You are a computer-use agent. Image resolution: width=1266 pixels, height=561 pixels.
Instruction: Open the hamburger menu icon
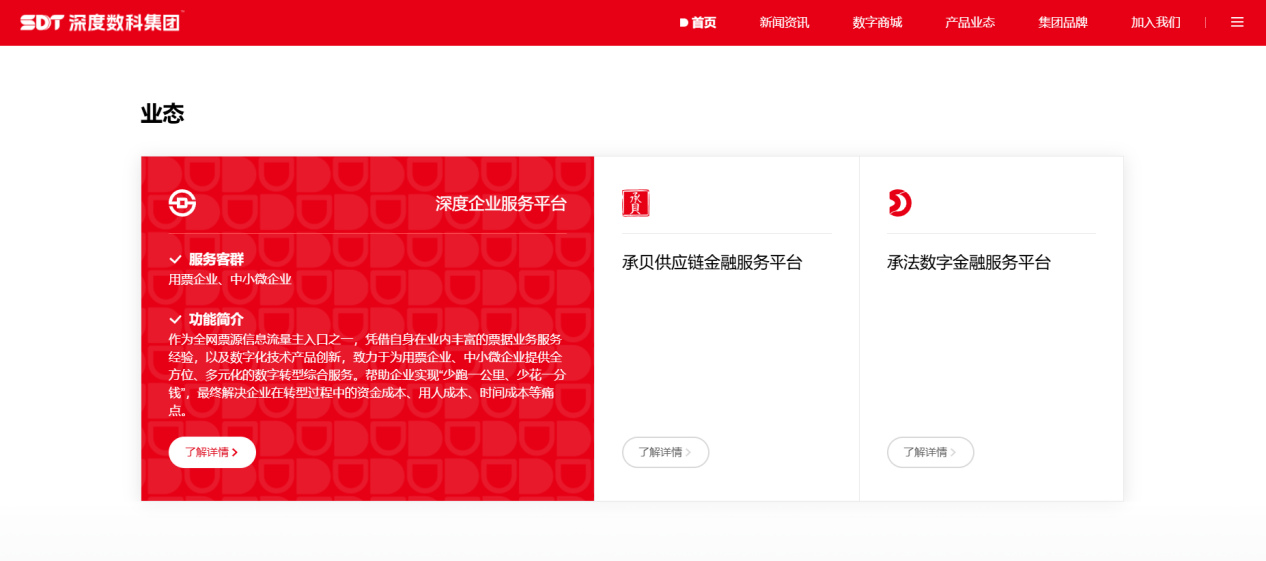click(1237, 22)
